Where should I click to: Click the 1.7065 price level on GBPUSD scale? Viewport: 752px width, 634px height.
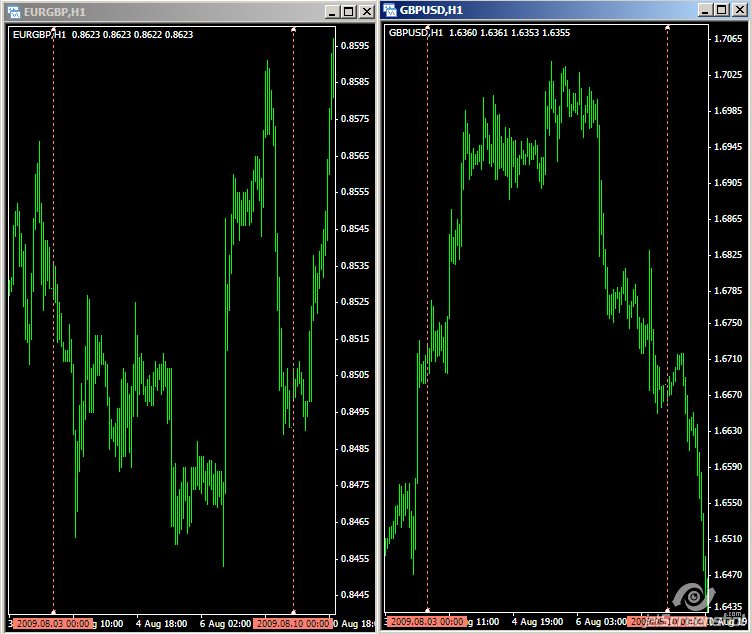pyautogui.click(x=728, y=39)
